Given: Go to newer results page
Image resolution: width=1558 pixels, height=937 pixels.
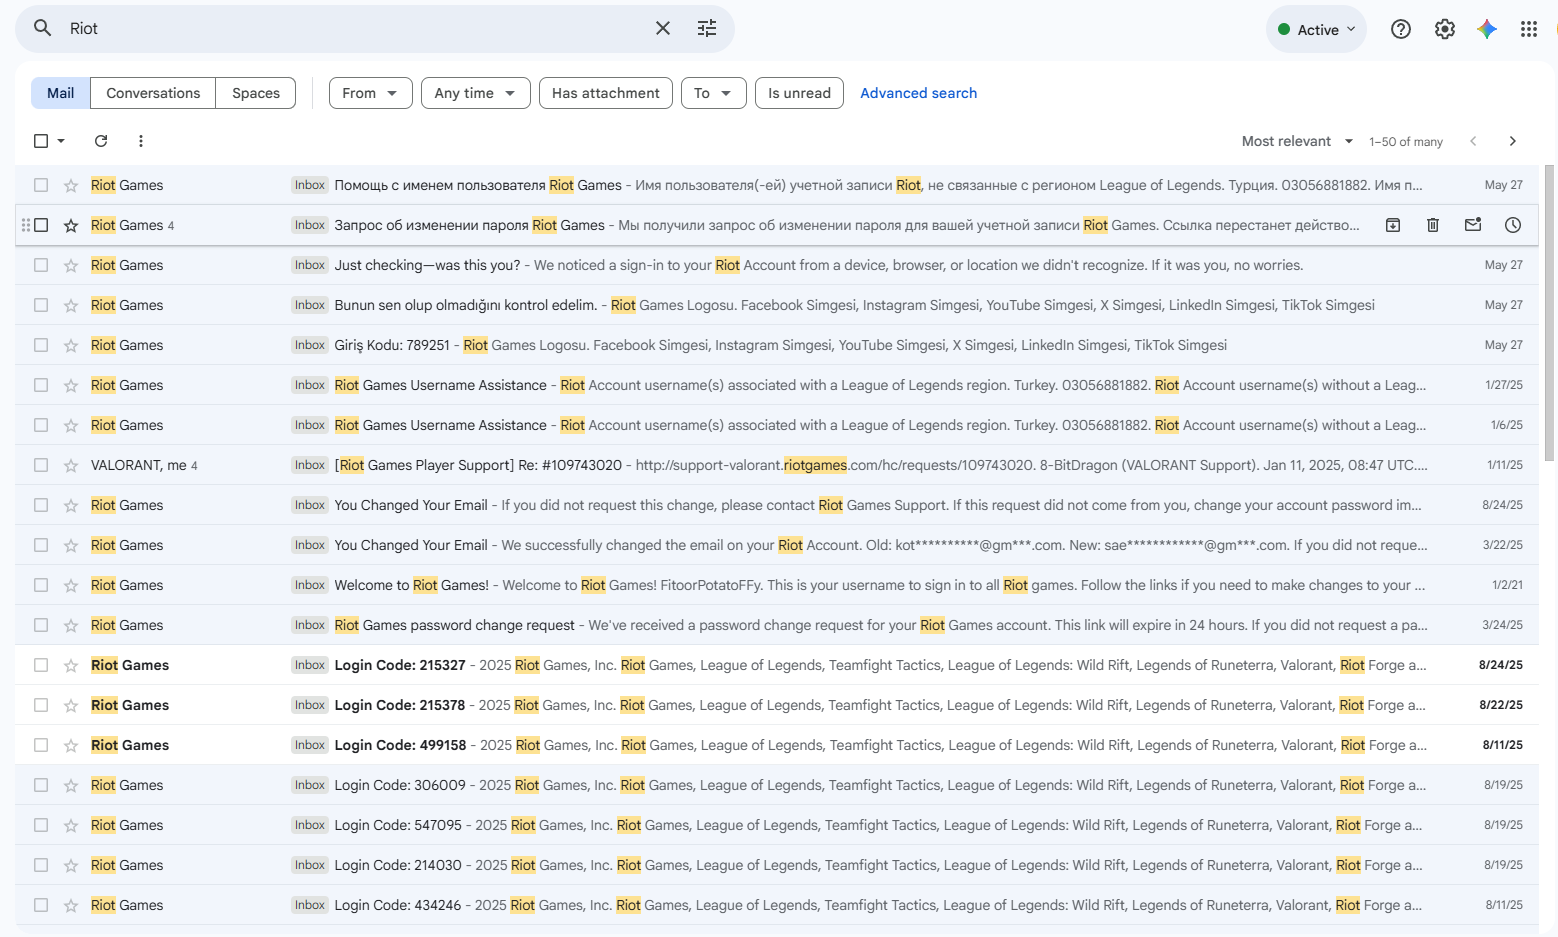Looking at the screenshot, I should click(1473, 141).
